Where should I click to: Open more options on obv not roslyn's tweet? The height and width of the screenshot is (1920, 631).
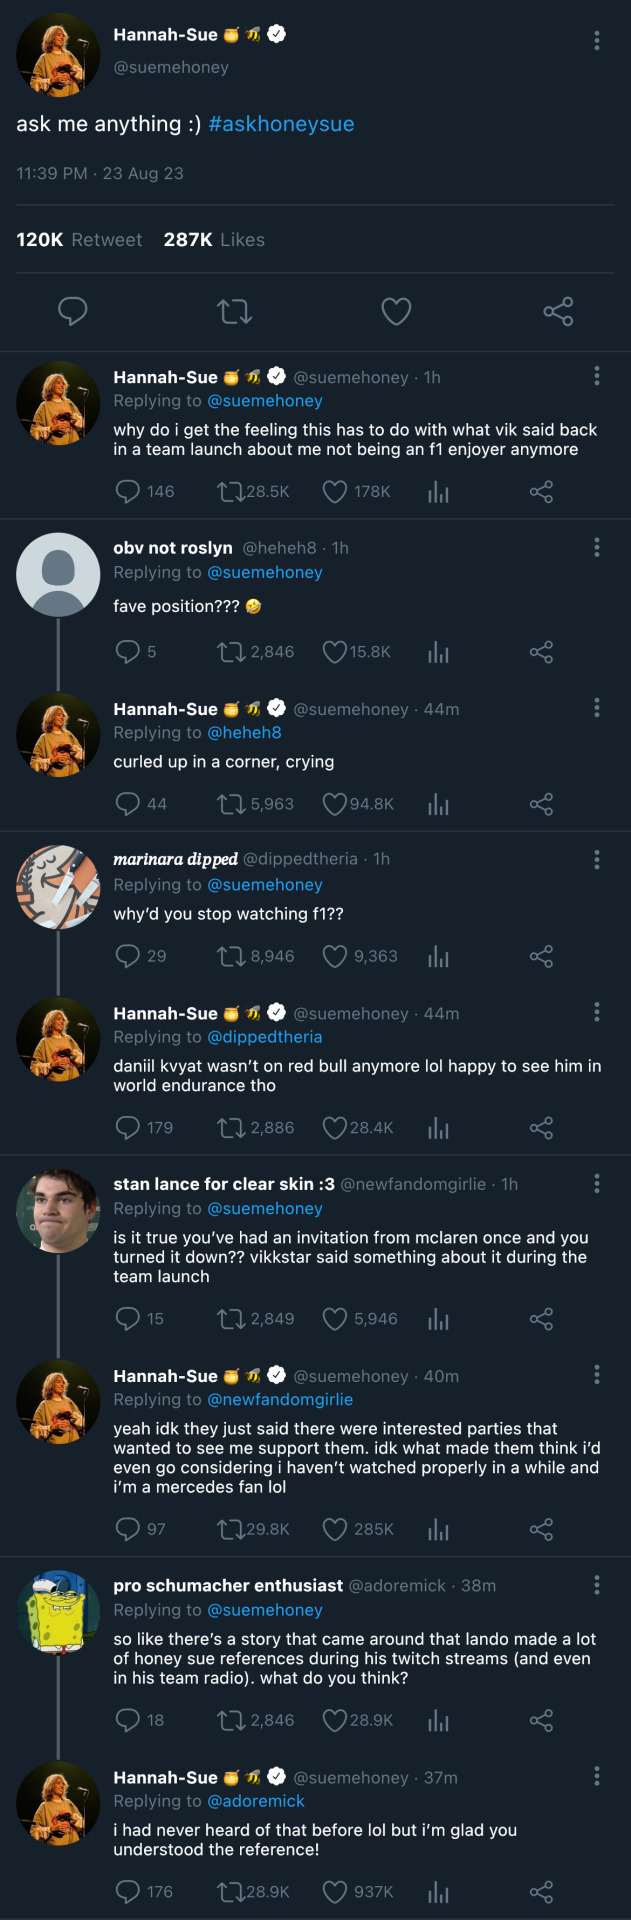(597, 547)
